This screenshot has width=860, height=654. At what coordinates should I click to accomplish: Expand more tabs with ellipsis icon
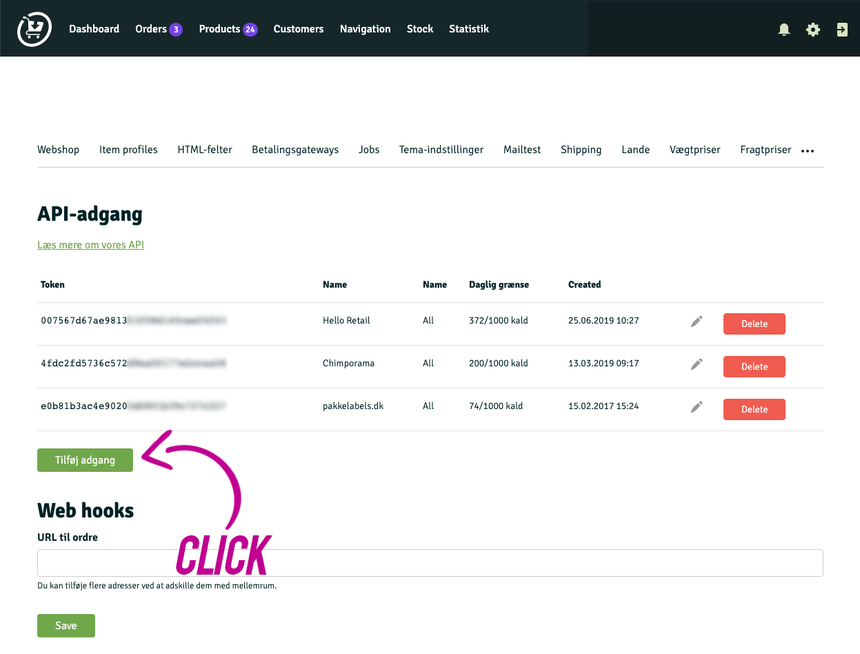(808, 151)
